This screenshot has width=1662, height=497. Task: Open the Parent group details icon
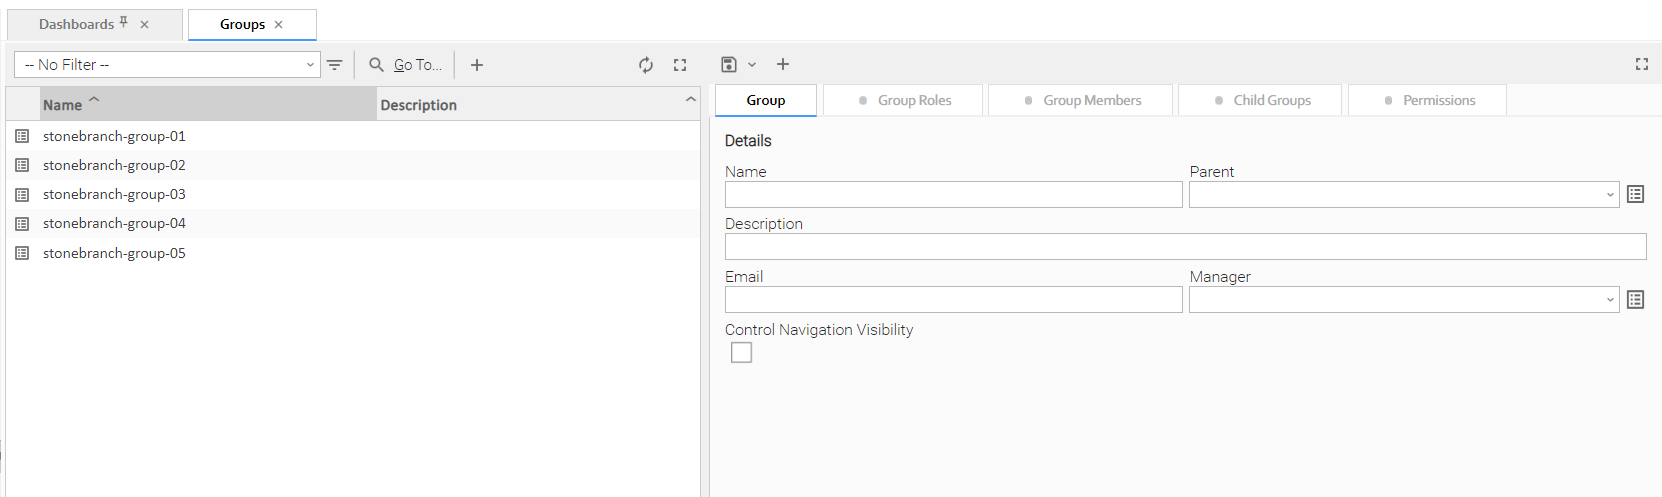point(1635,194)
